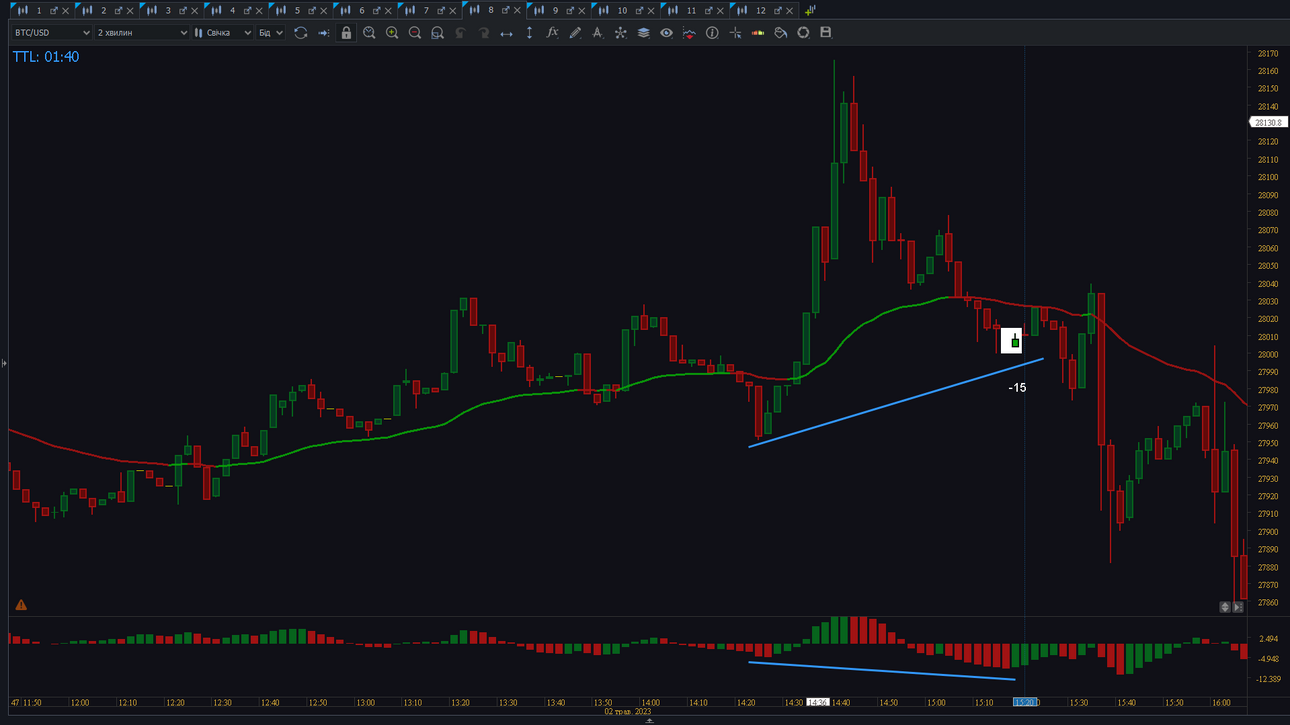Click the orange warning triangle icon
The height and width of the screenshot is (725, 1290).
tap(21, 605)
